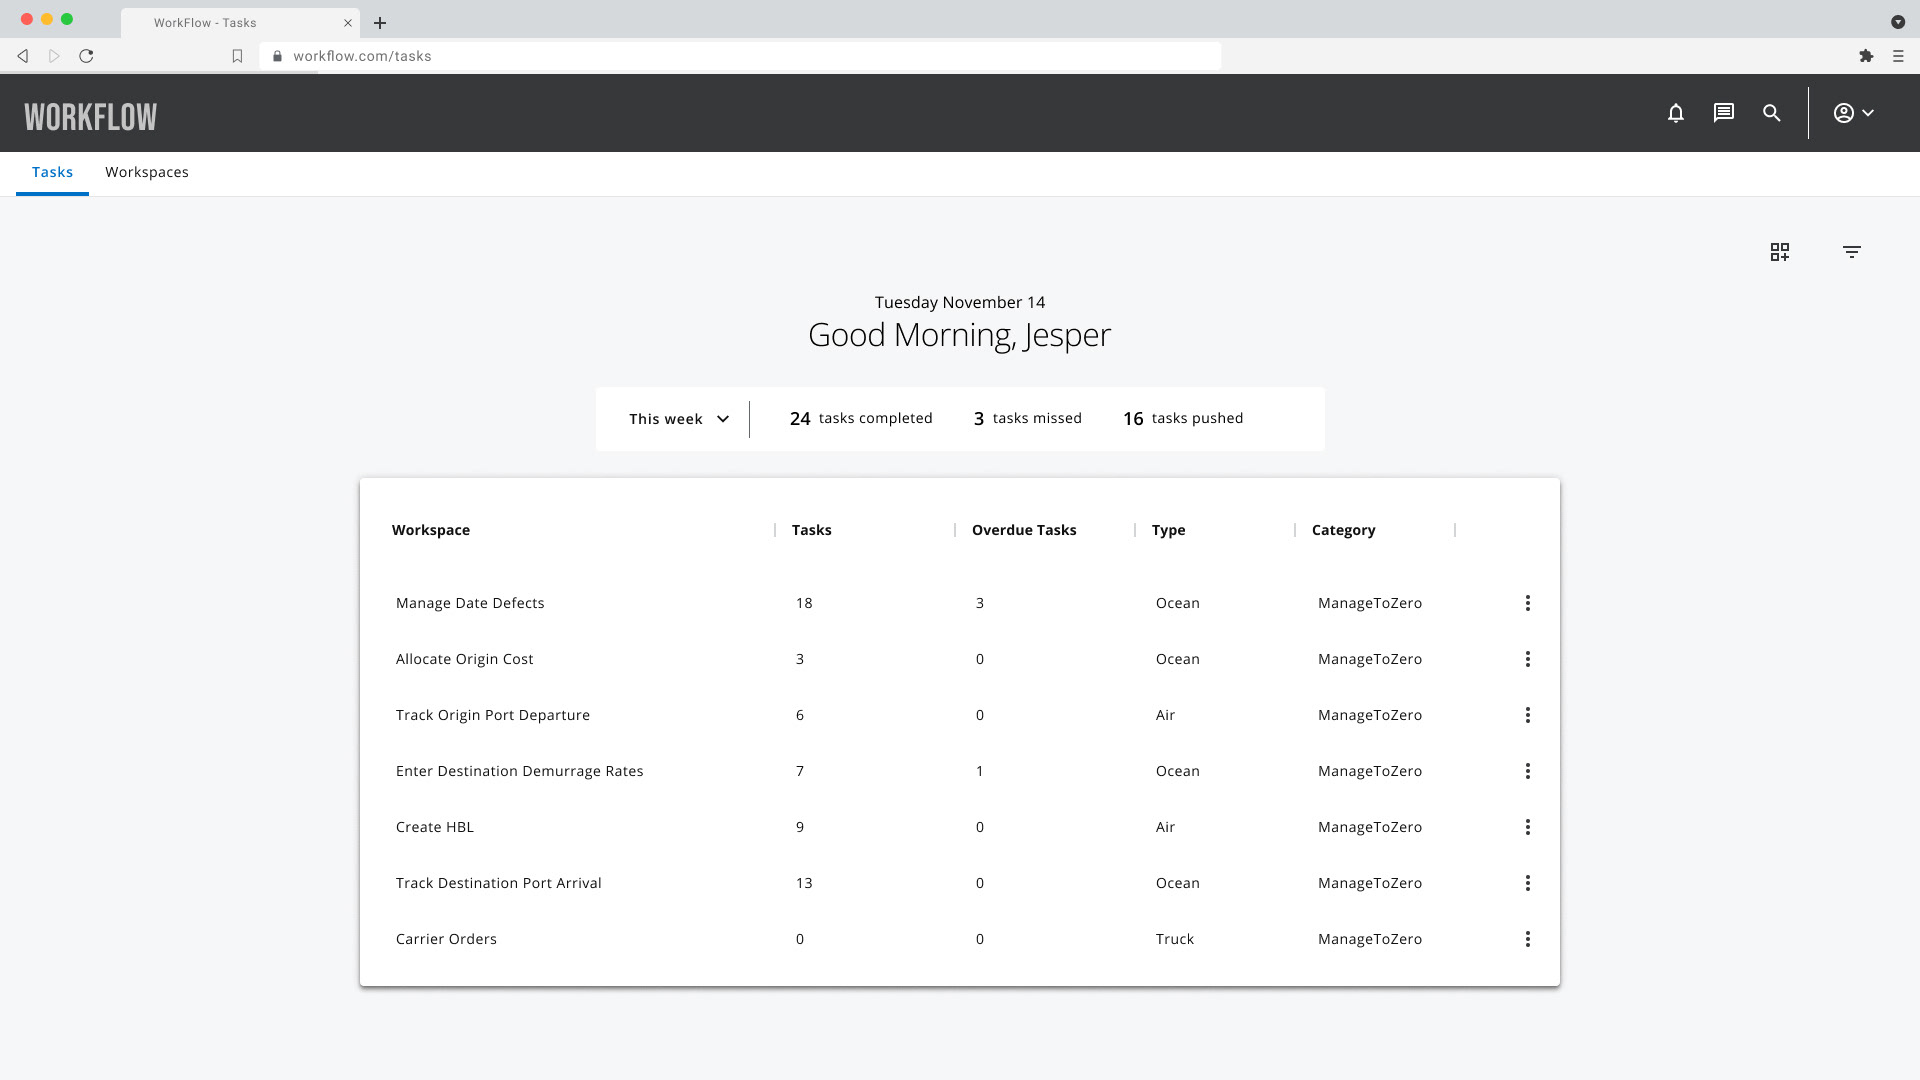Sort by Type column header
Screen dimensions: 1920x1080
1169,530
